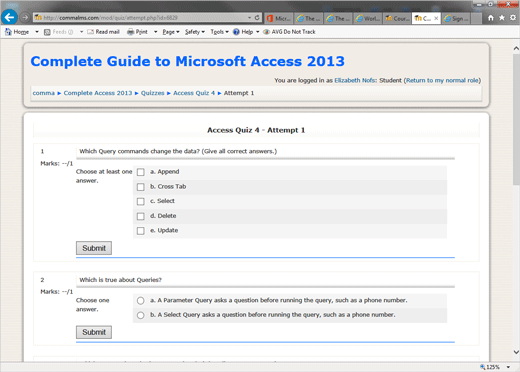Expand the zoom level dropdown arrow

click(508, 367)
